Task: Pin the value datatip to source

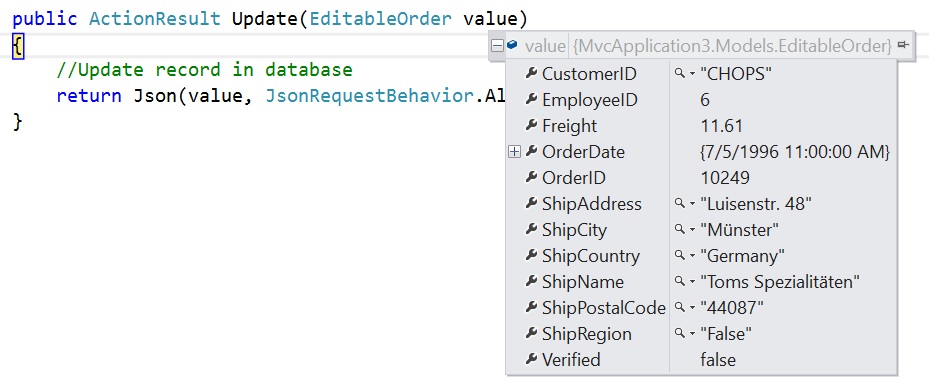Action: pyautogui.click(x=903, y=45)
